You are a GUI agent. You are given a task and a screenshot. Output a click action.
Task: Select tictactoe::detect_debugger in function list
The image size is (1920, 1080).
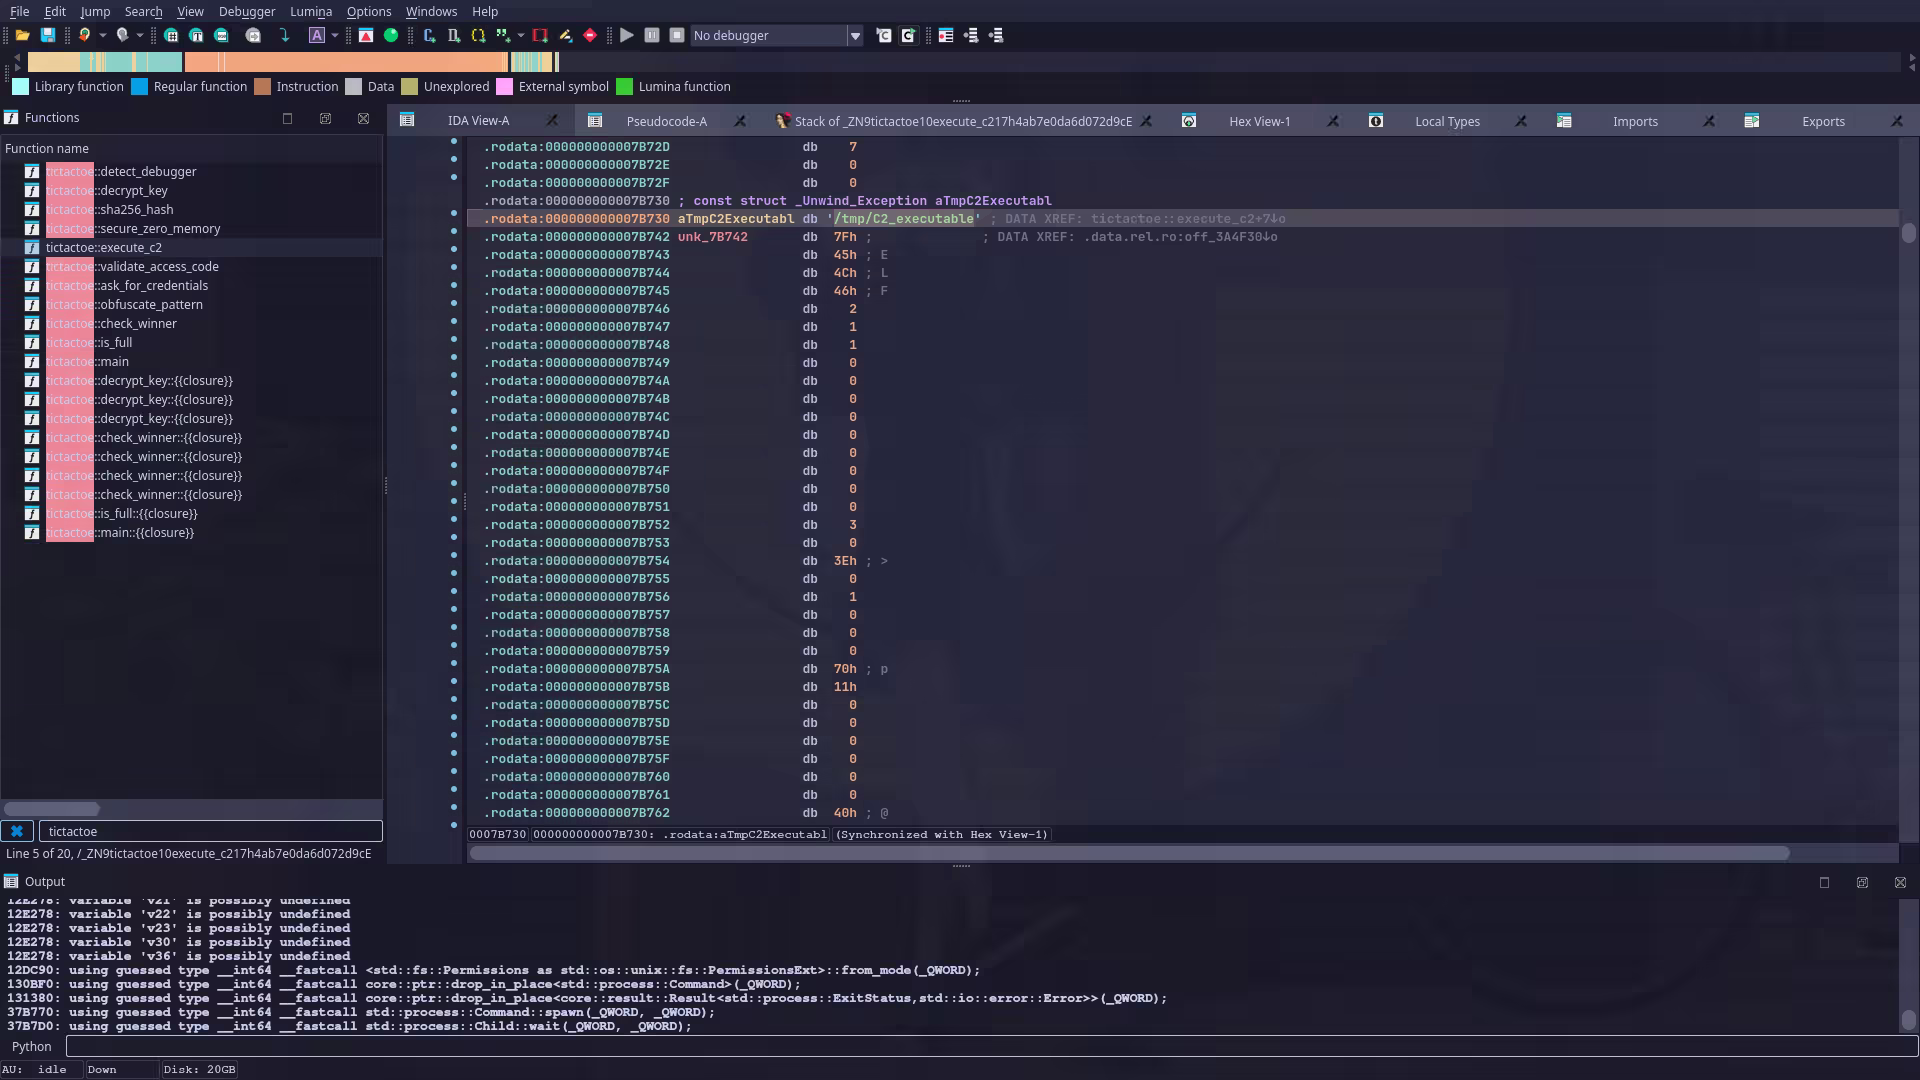[x=147, y=171]
